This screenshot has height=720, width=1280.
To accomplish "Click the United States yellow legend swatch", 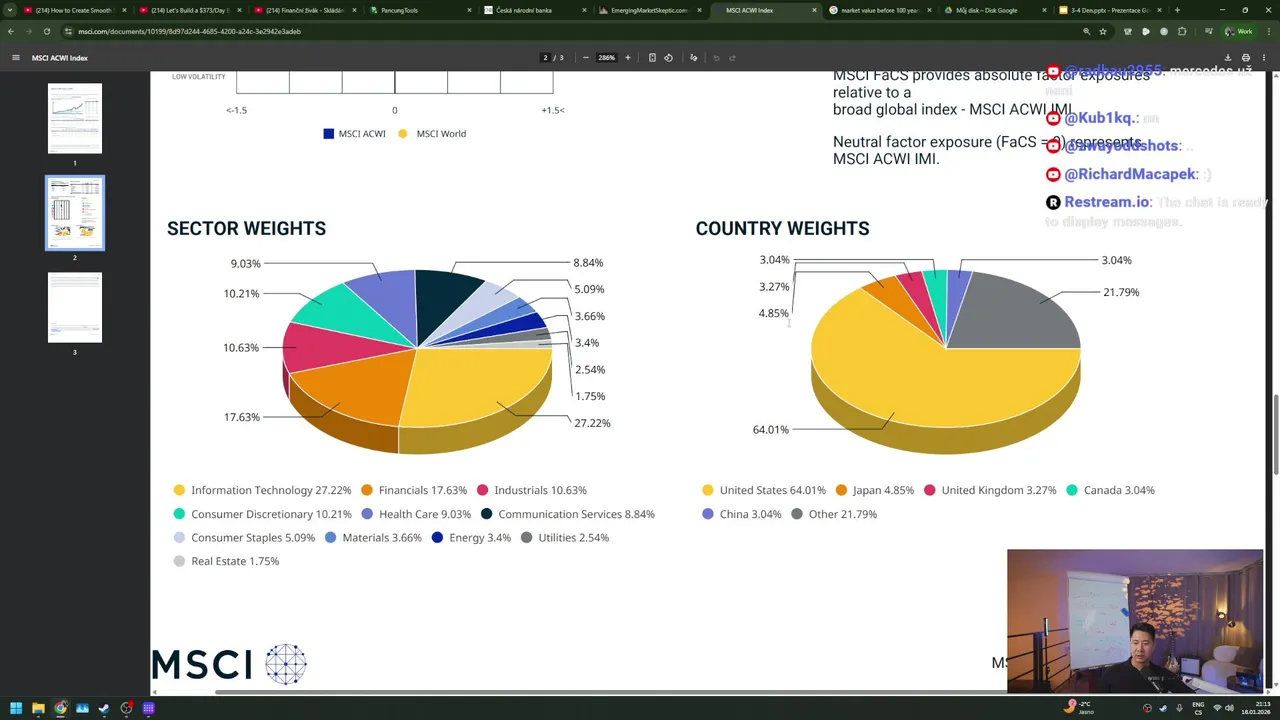I will [x=708, y=490].
